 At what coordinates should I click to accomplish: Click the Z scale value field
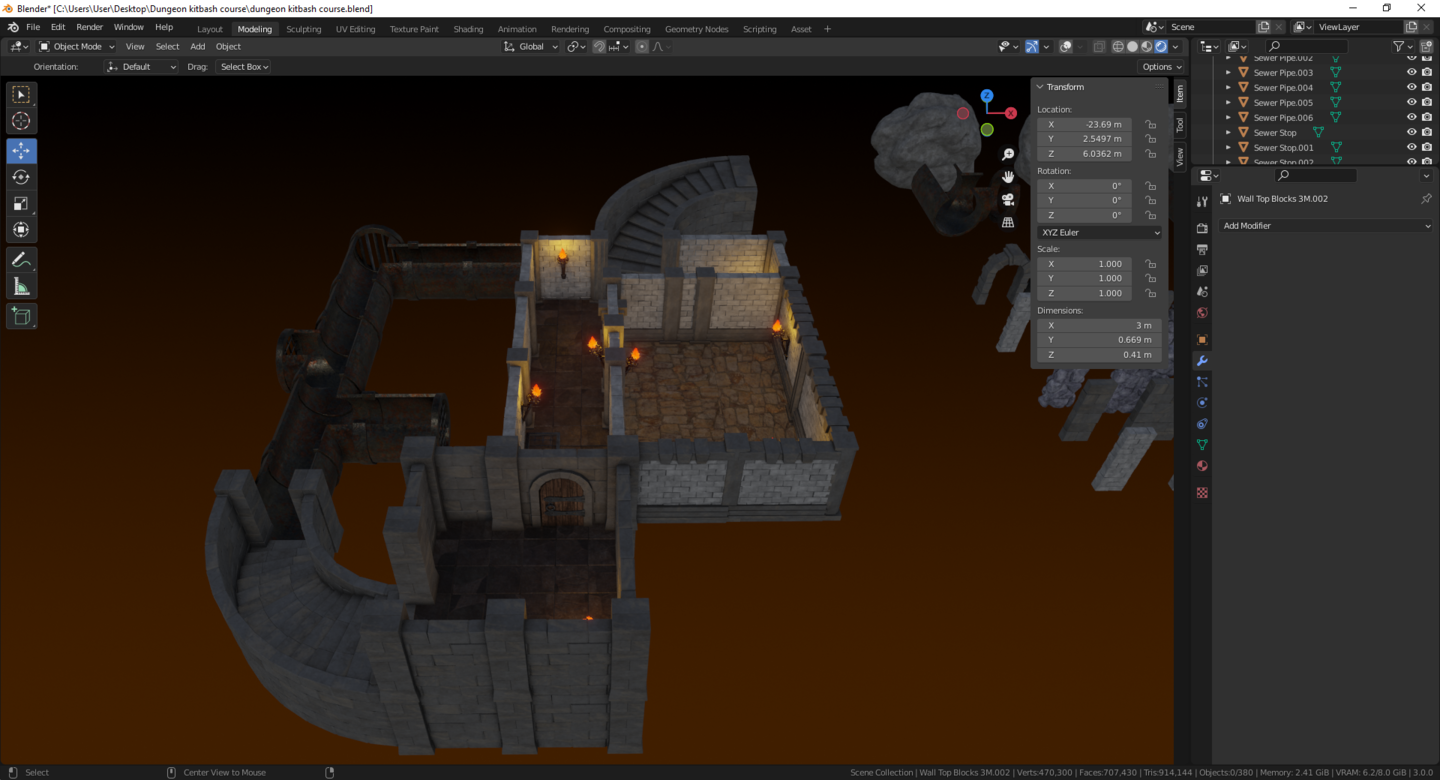pos(1085,293)
